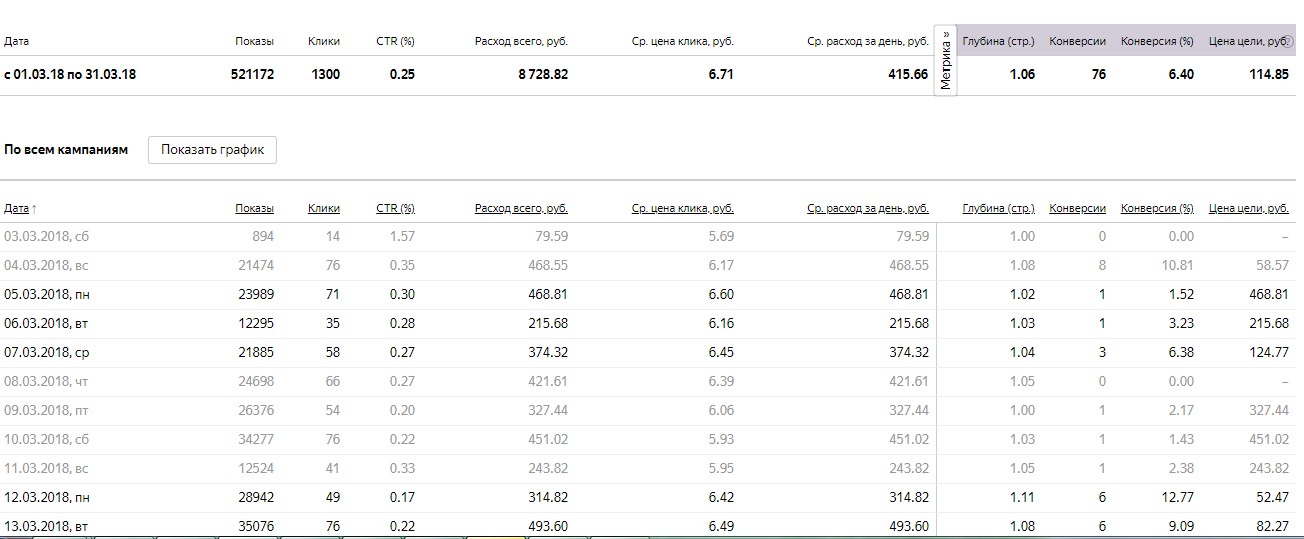Select the 07.03.2018, ср date row

tap(46, 353)
